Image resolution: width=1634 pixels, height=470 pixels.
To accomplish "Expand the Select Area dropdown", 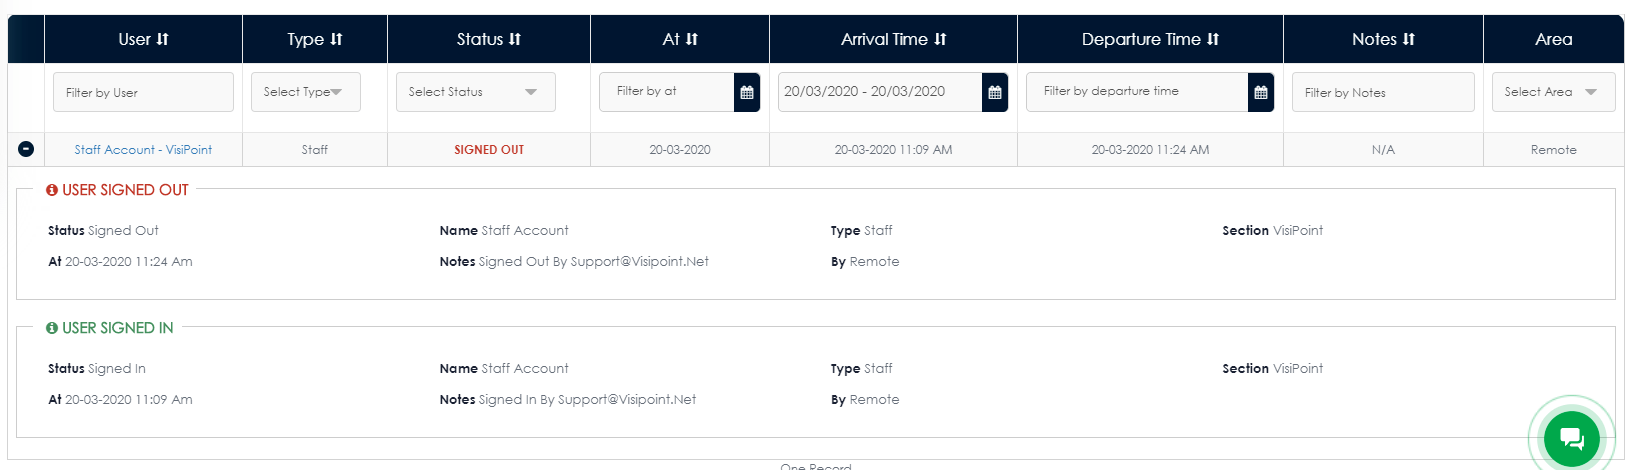I will click(x=1552, y=92).
